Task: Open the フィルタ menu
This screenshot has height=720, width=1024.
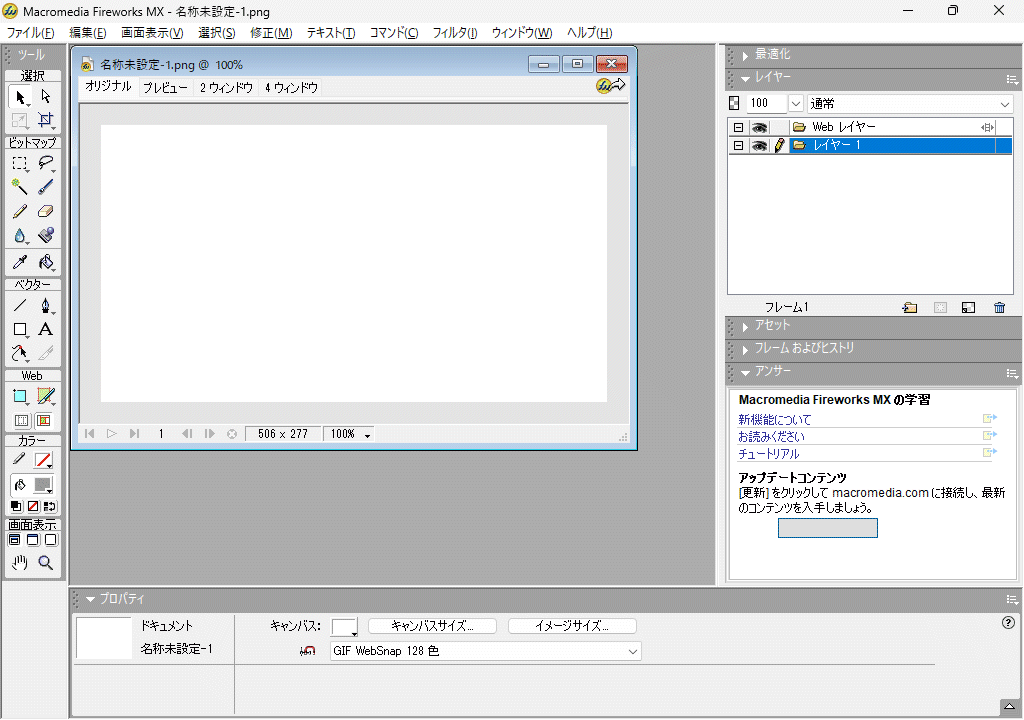Action: click(454, 33)
